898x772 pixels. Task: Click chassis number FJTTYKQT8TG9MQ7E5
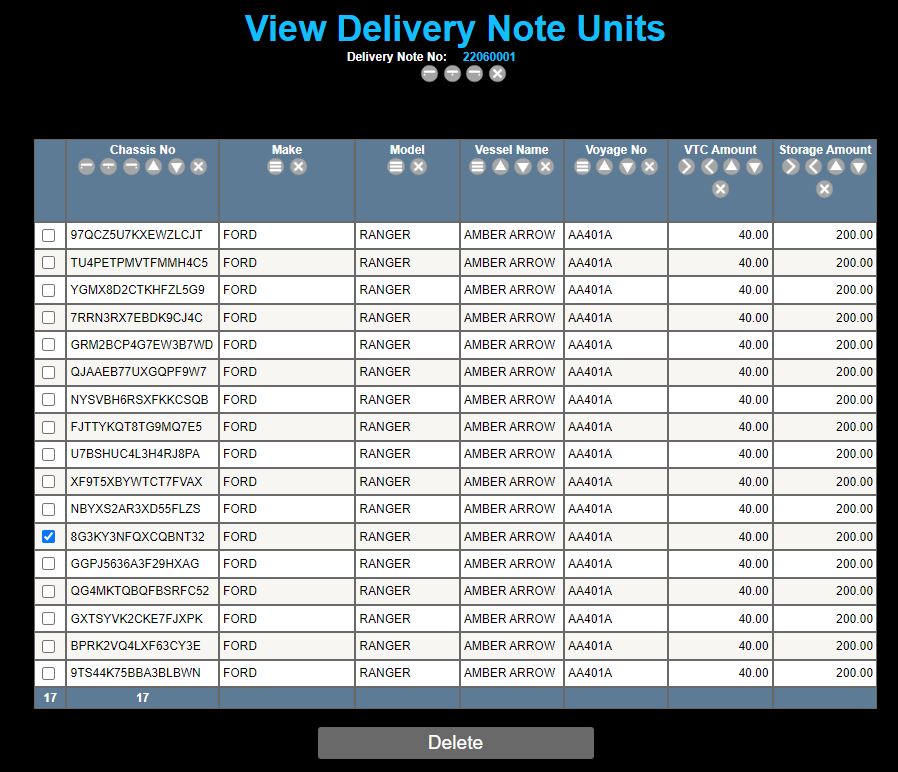(136, 427)
